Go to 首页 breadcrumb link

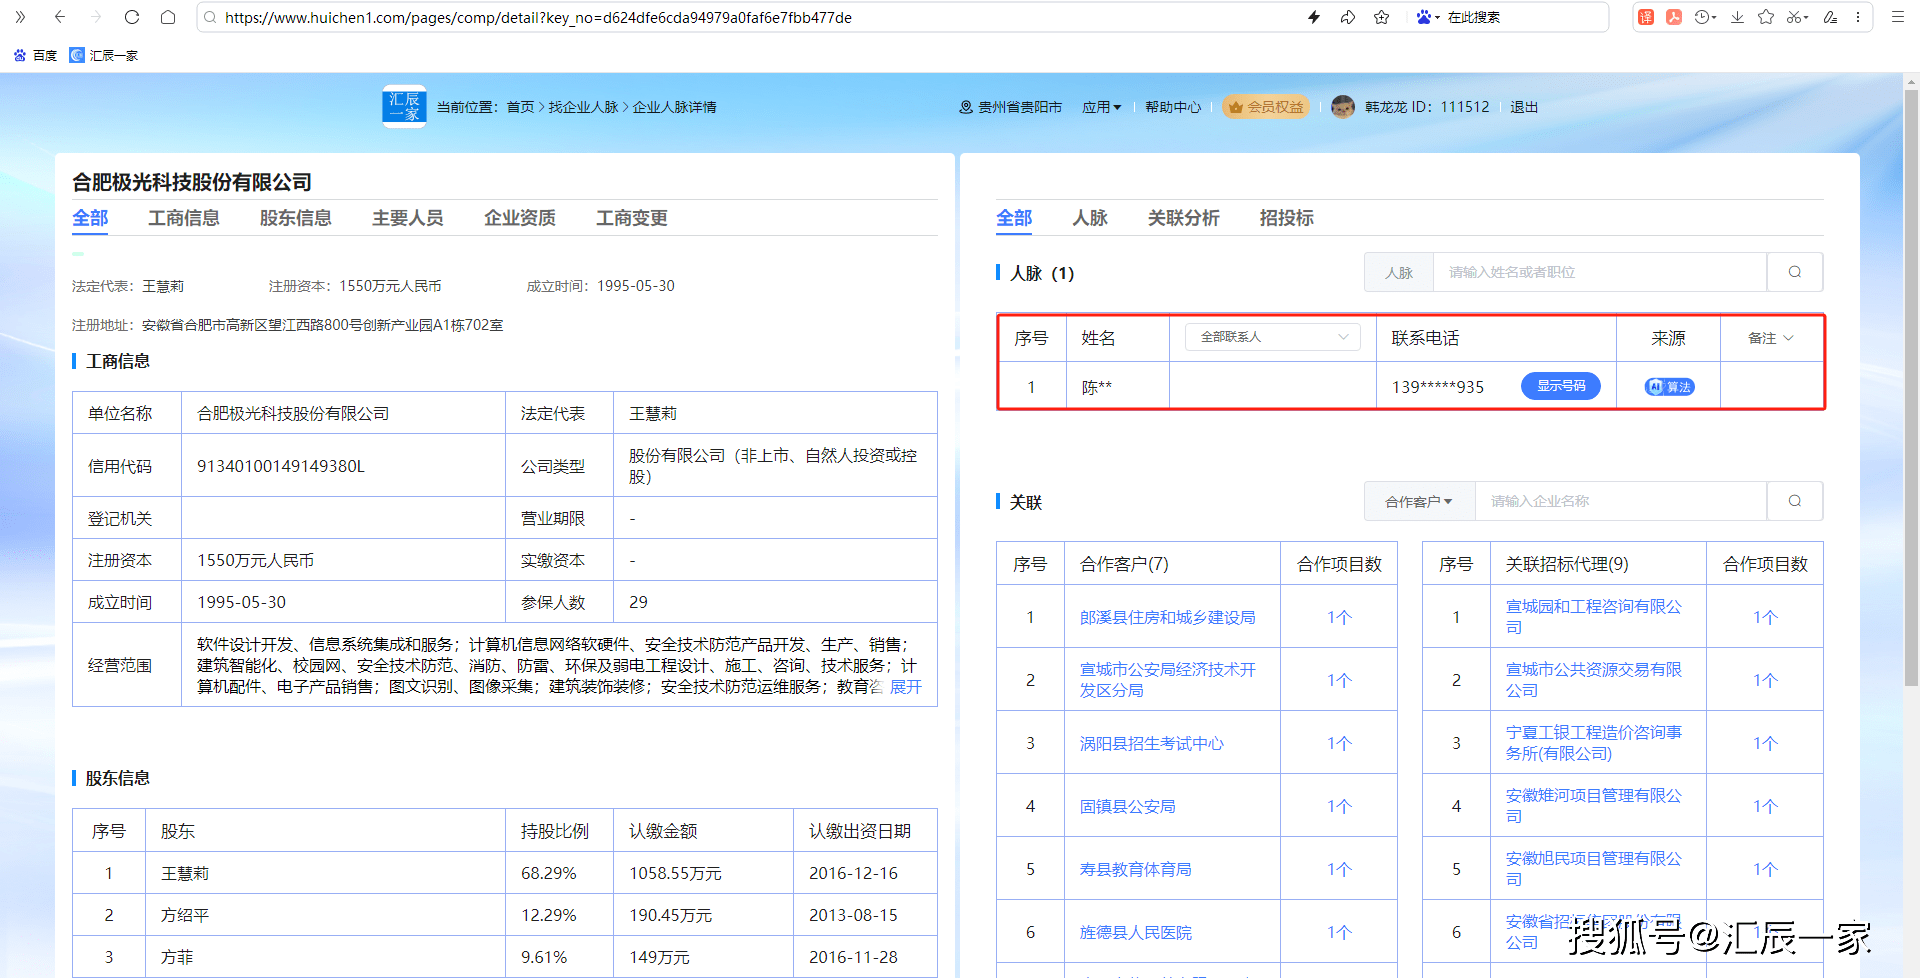[x=520, y=107]
